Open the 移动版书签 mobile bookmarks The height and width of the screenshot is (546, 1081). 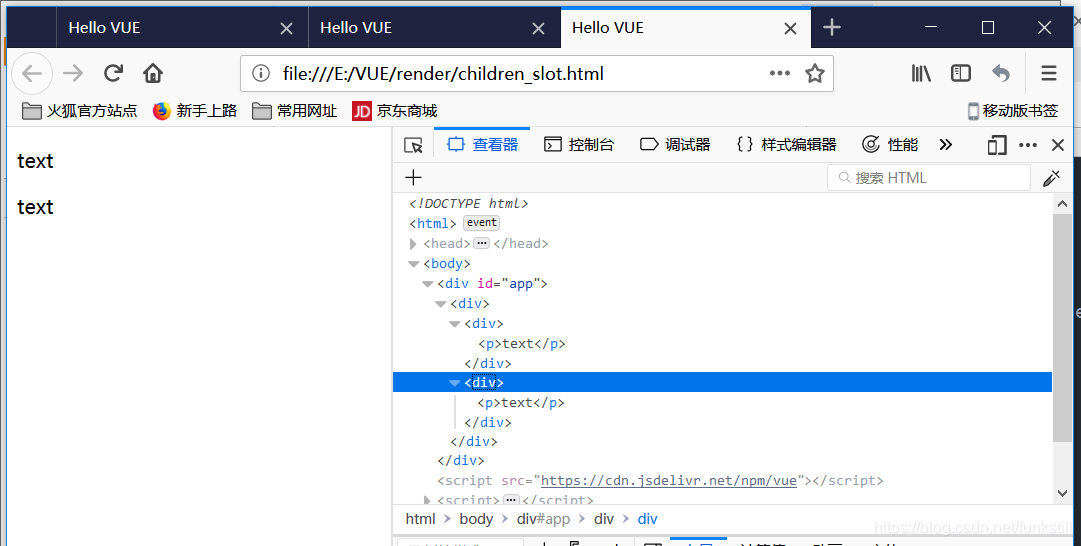coord(1013,111)
